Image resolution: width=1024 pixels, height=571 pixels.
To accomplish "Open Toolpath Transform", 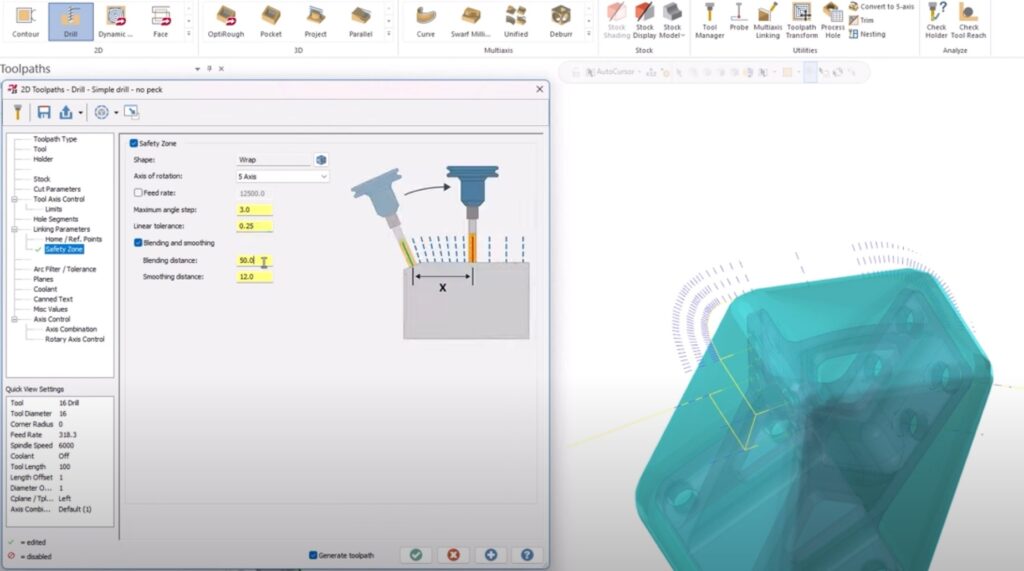I will [x=801, y=21].
